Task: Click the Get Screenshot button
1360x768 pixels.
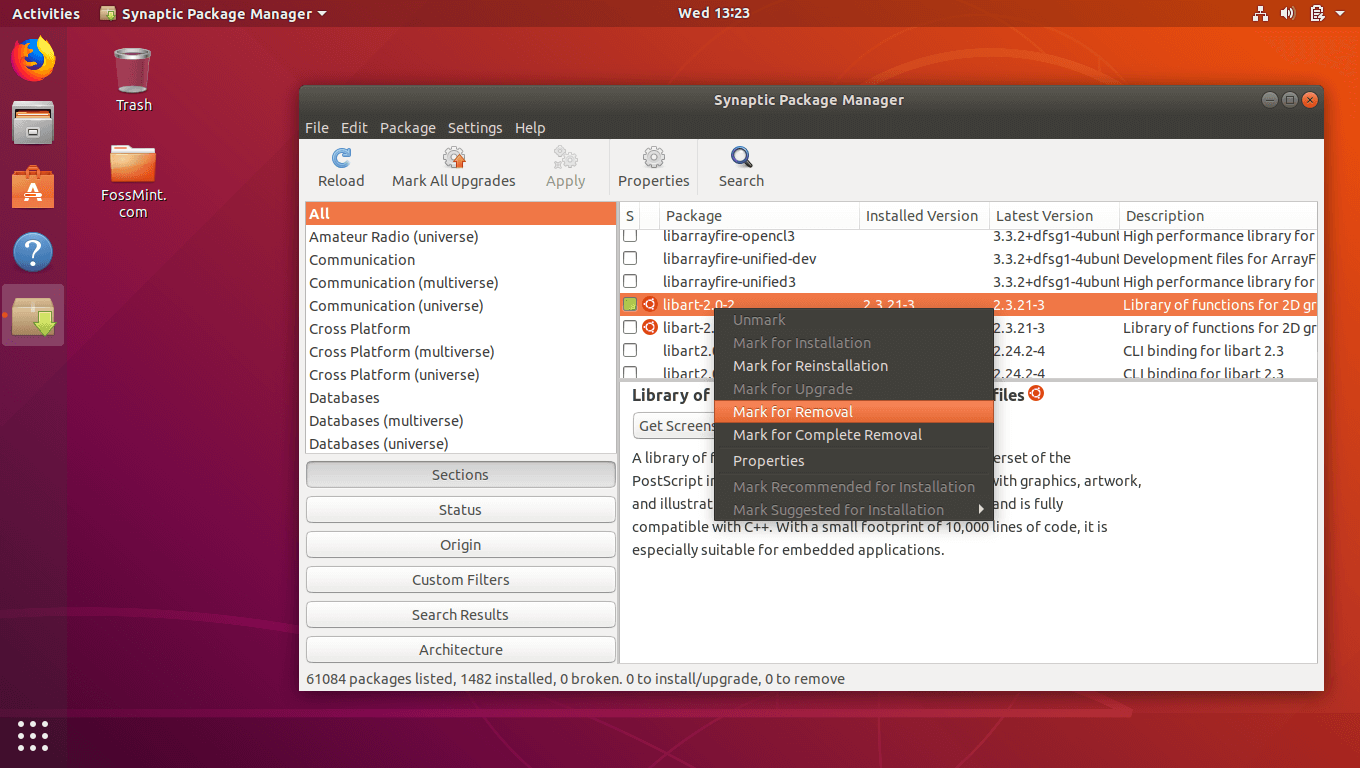Action: click(674, 426)
